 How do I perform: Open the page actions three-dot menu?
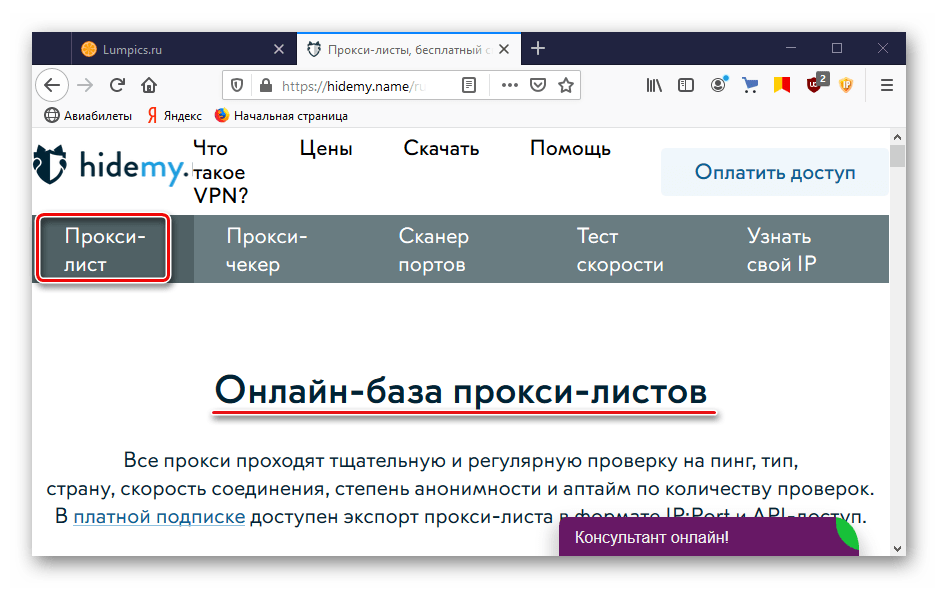pyautogui.click(x=510, y=86)
